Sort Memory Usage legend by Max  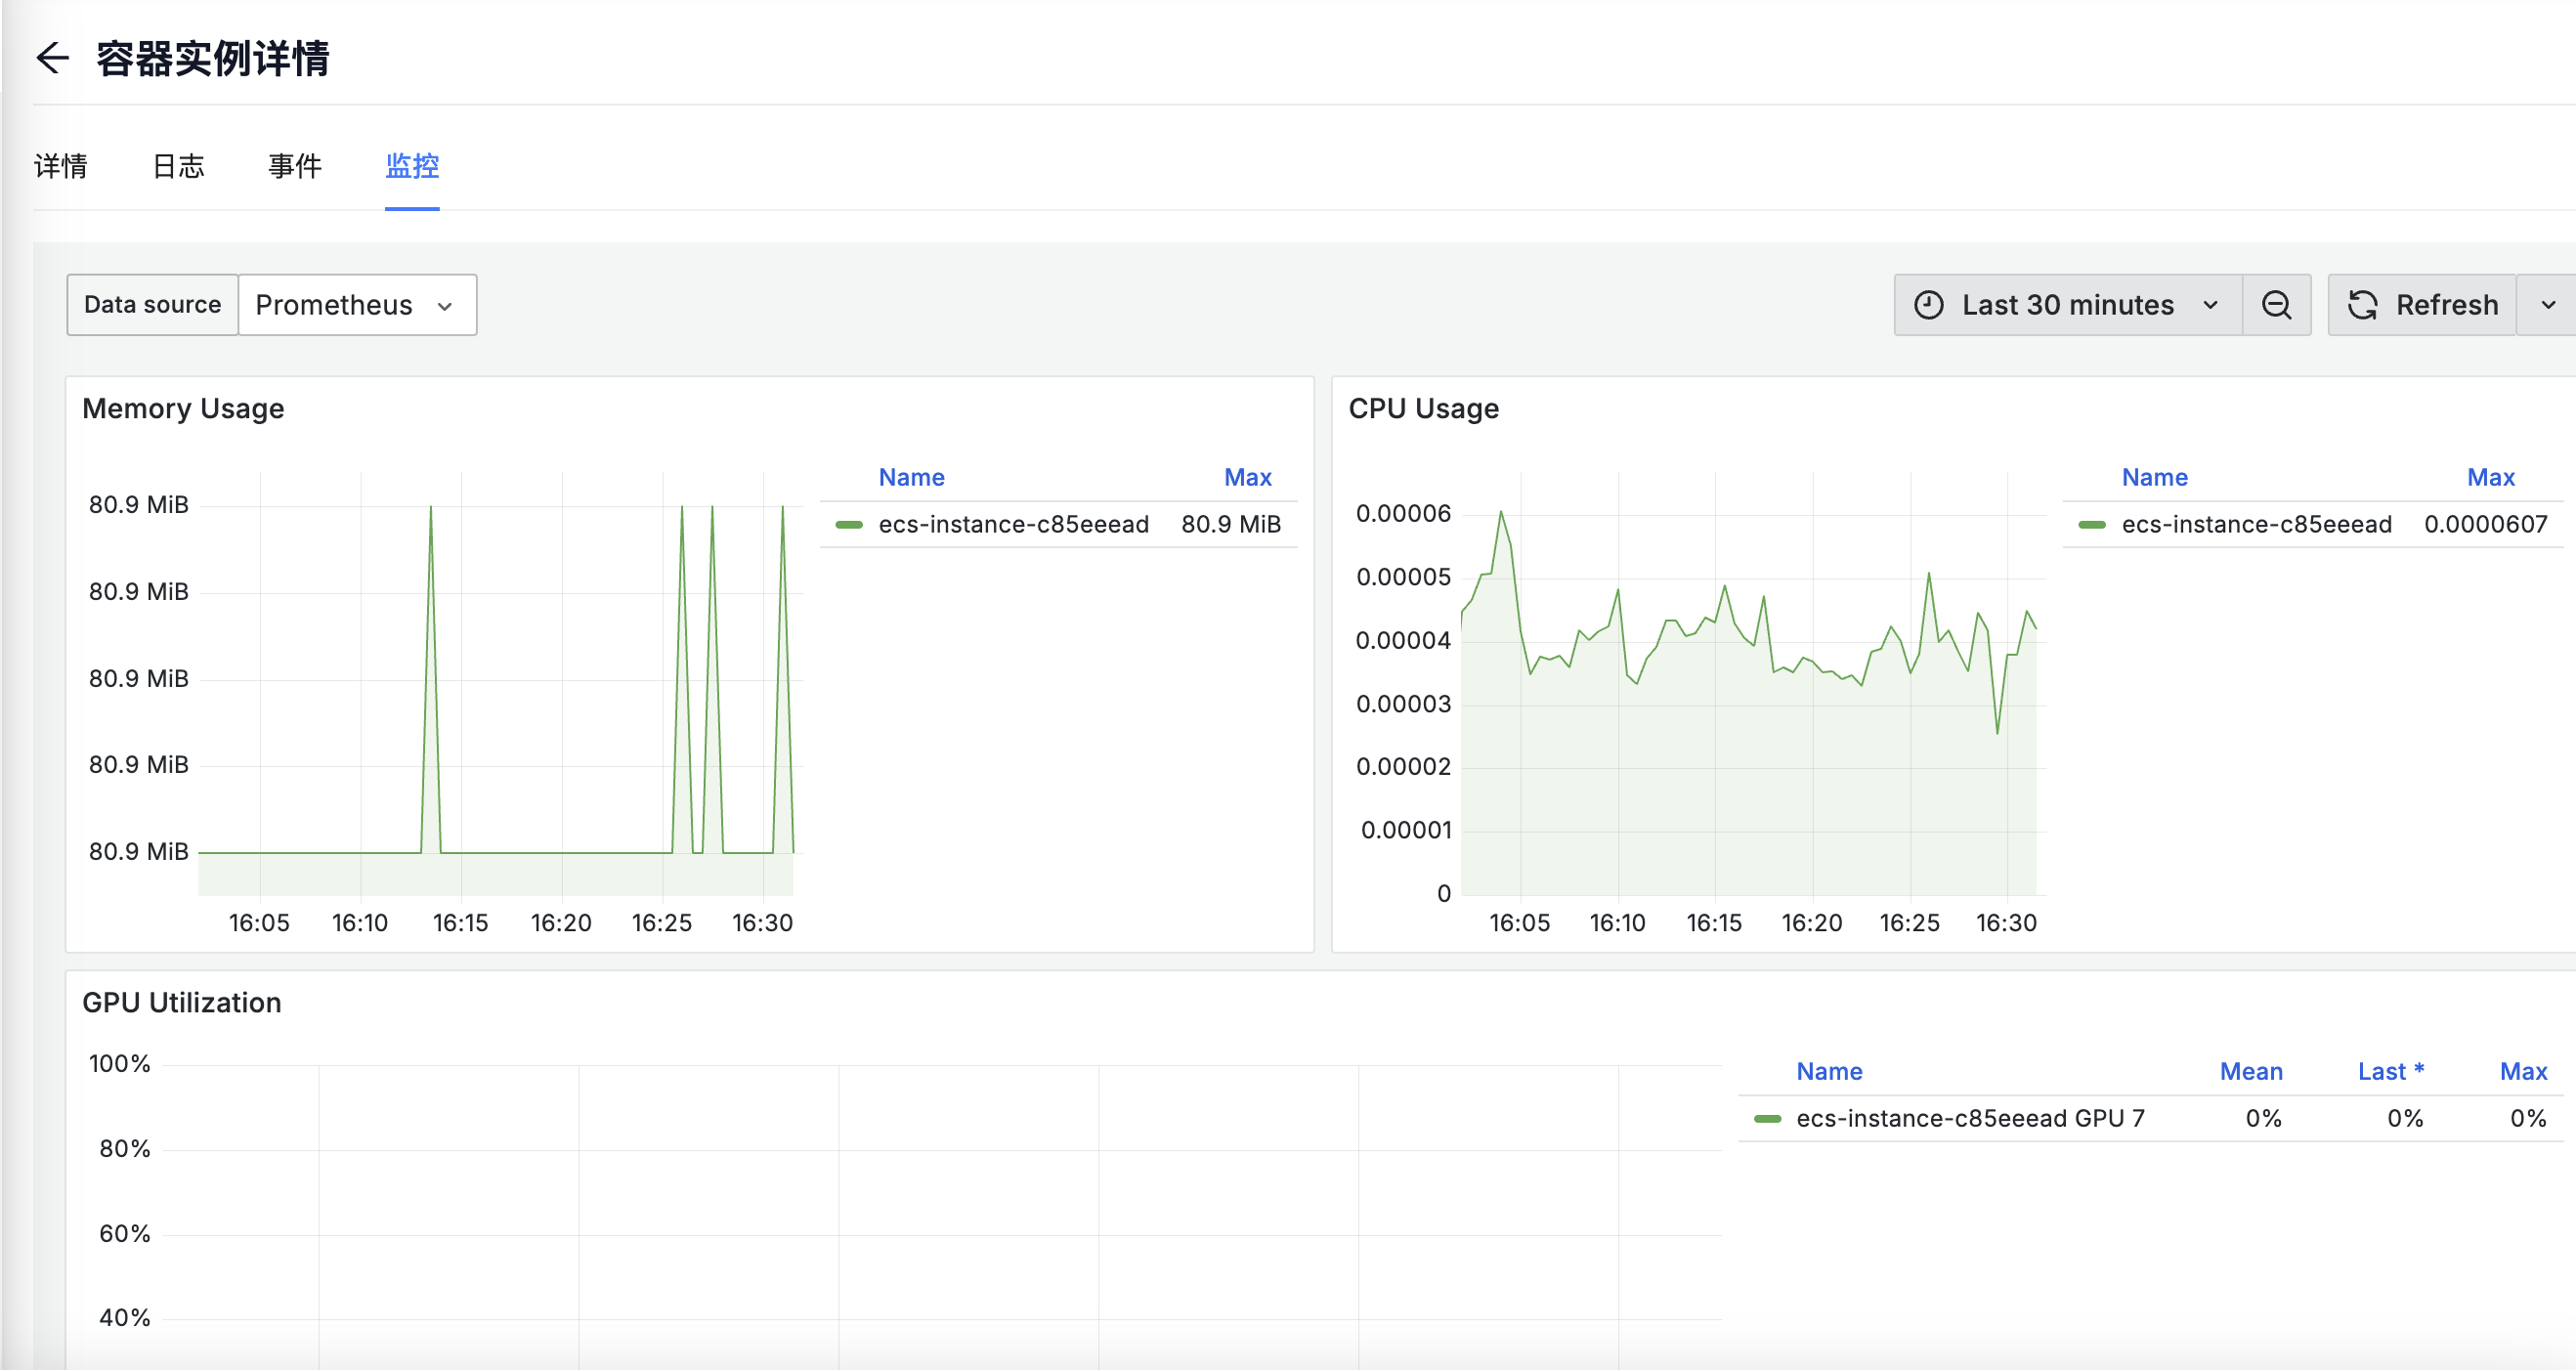click(1247, 478)
